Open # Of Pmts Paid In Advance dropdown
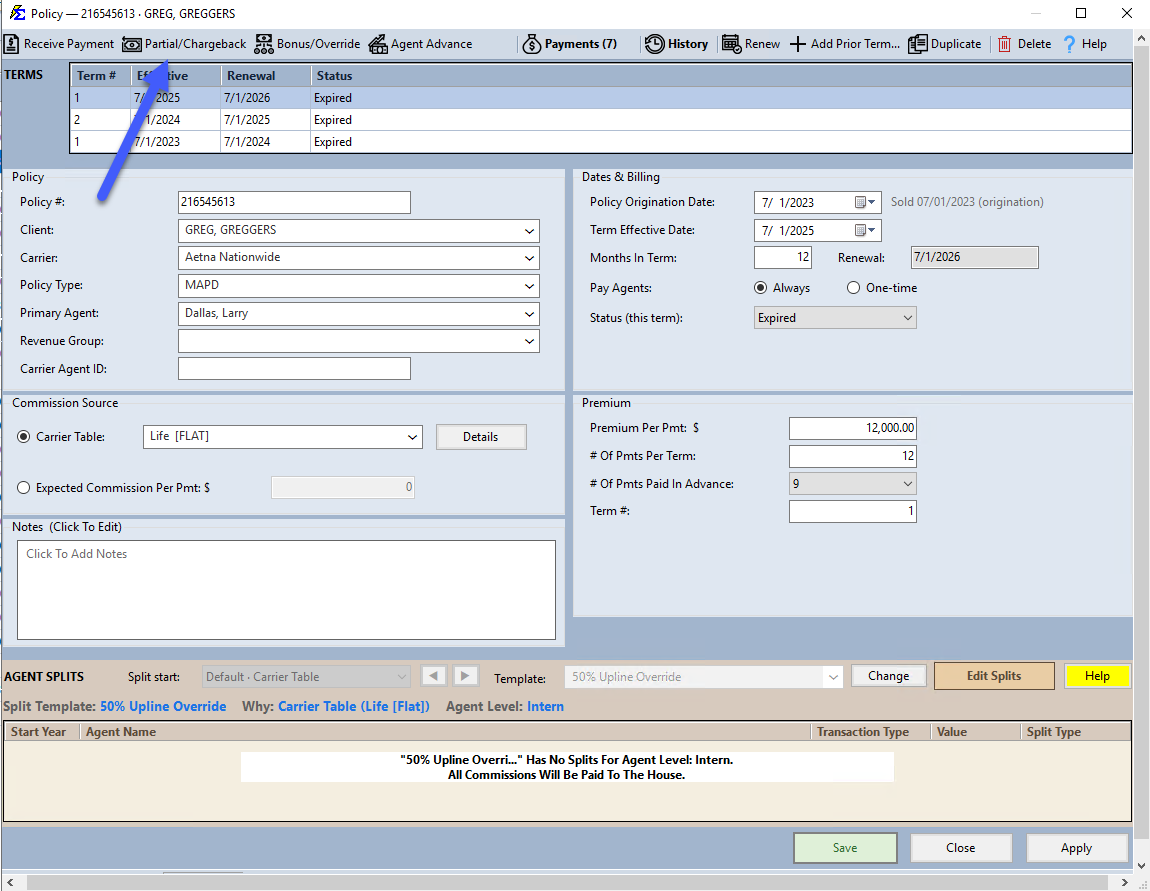Image resolution: width=1150 pixels, height=891 pixels. click(852, 483)
